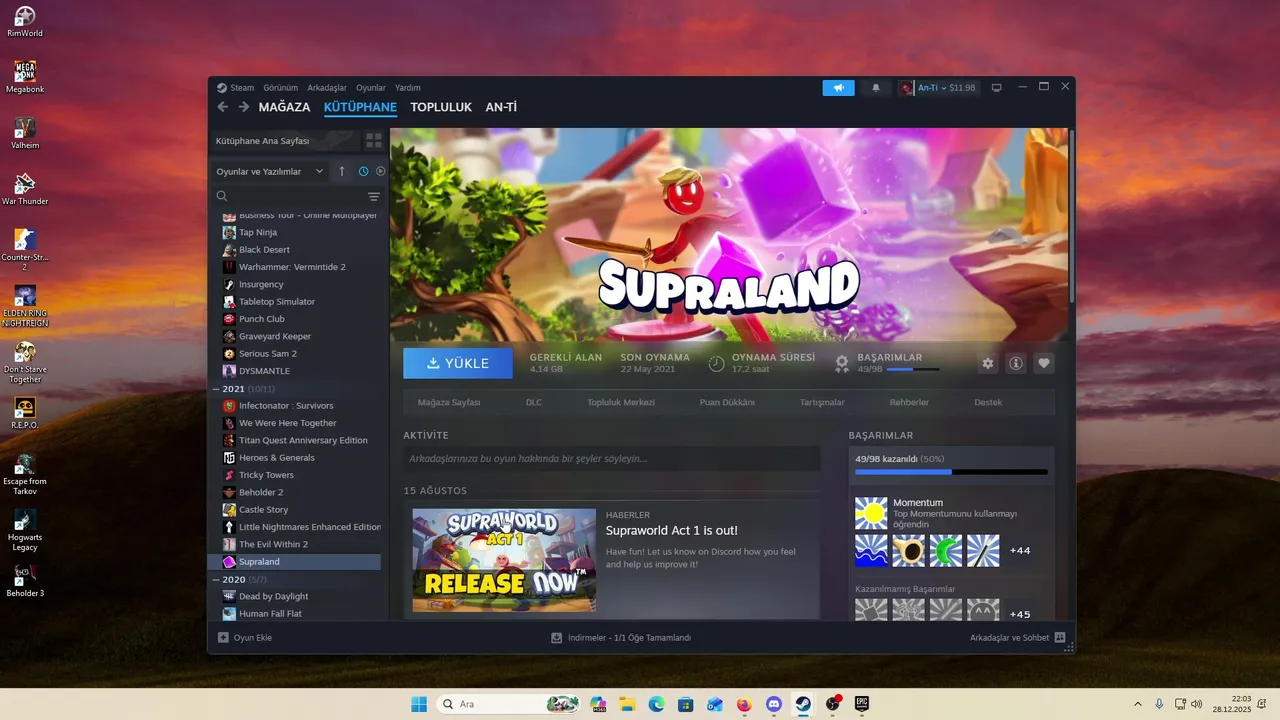This screenshot has width=1280, height=720.
Task: Open the Mağaza Sayfası link
Action: [x=449, y=402]
